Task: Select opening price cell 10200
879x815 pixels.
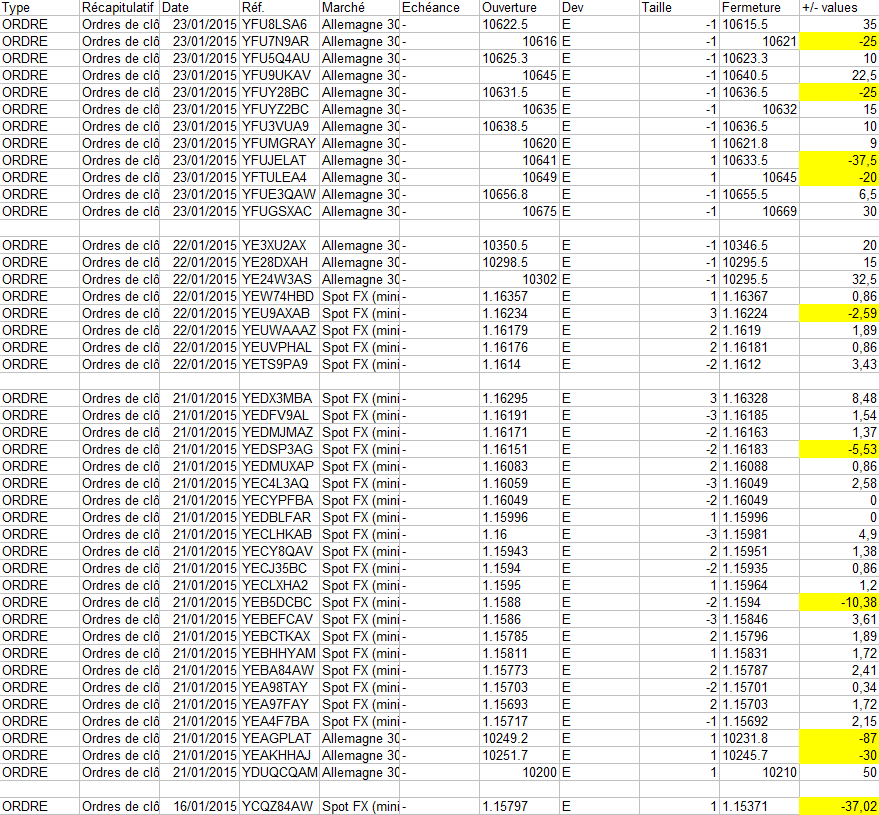Action: [520, 772]
